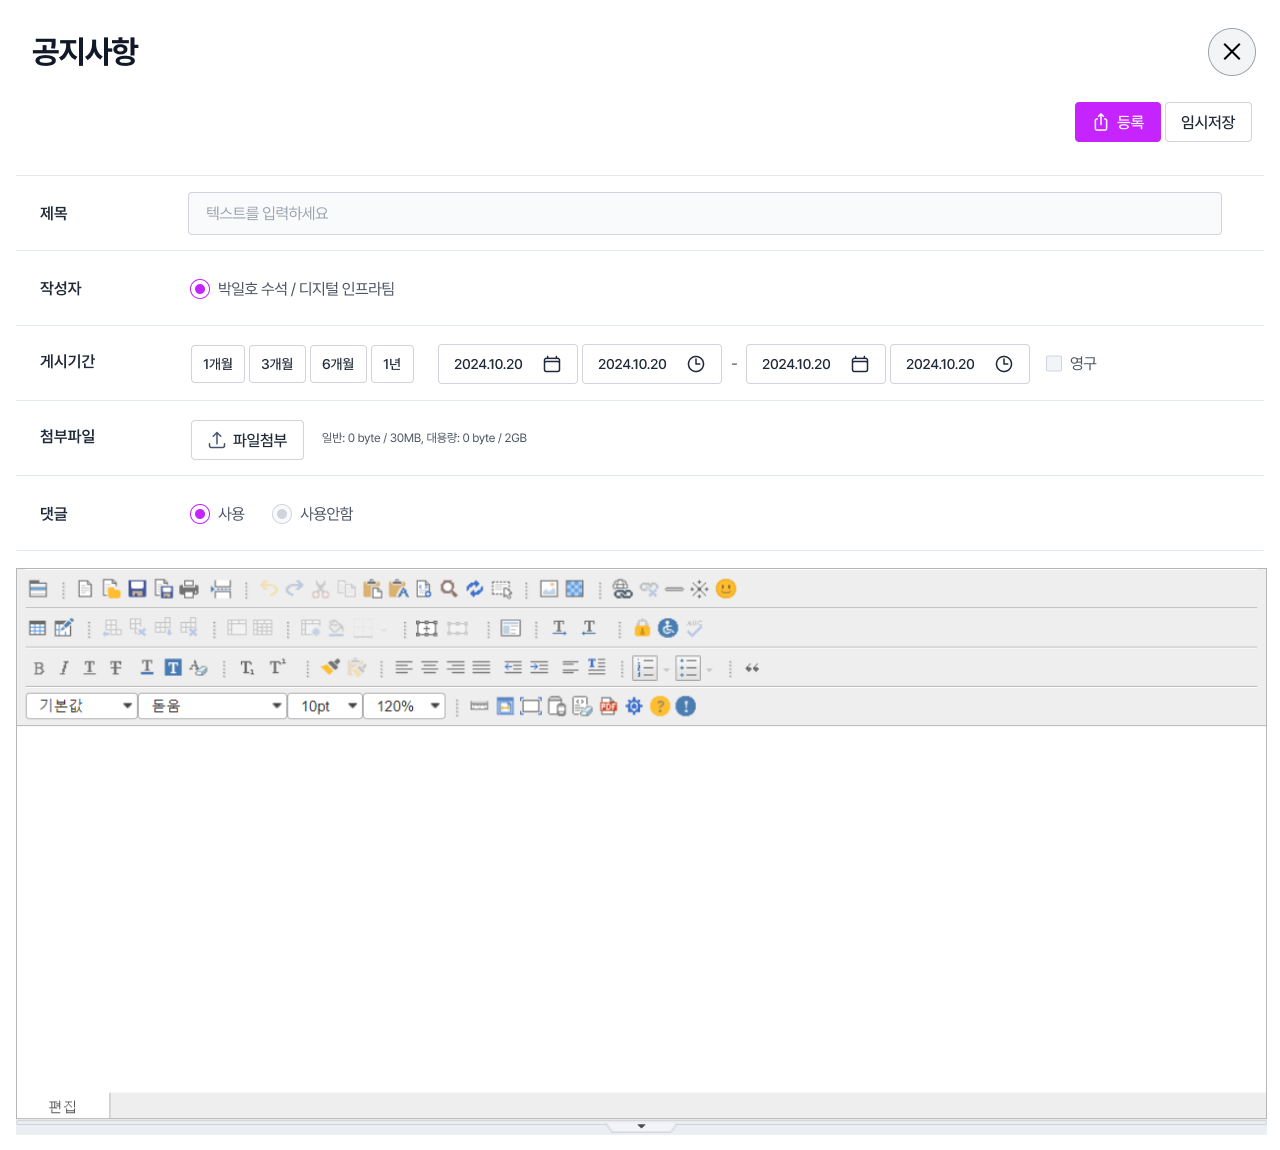Screen dimensions: 1280x1150
Task: Insert a table using the table icon
Action: click(x=38, y=628)
